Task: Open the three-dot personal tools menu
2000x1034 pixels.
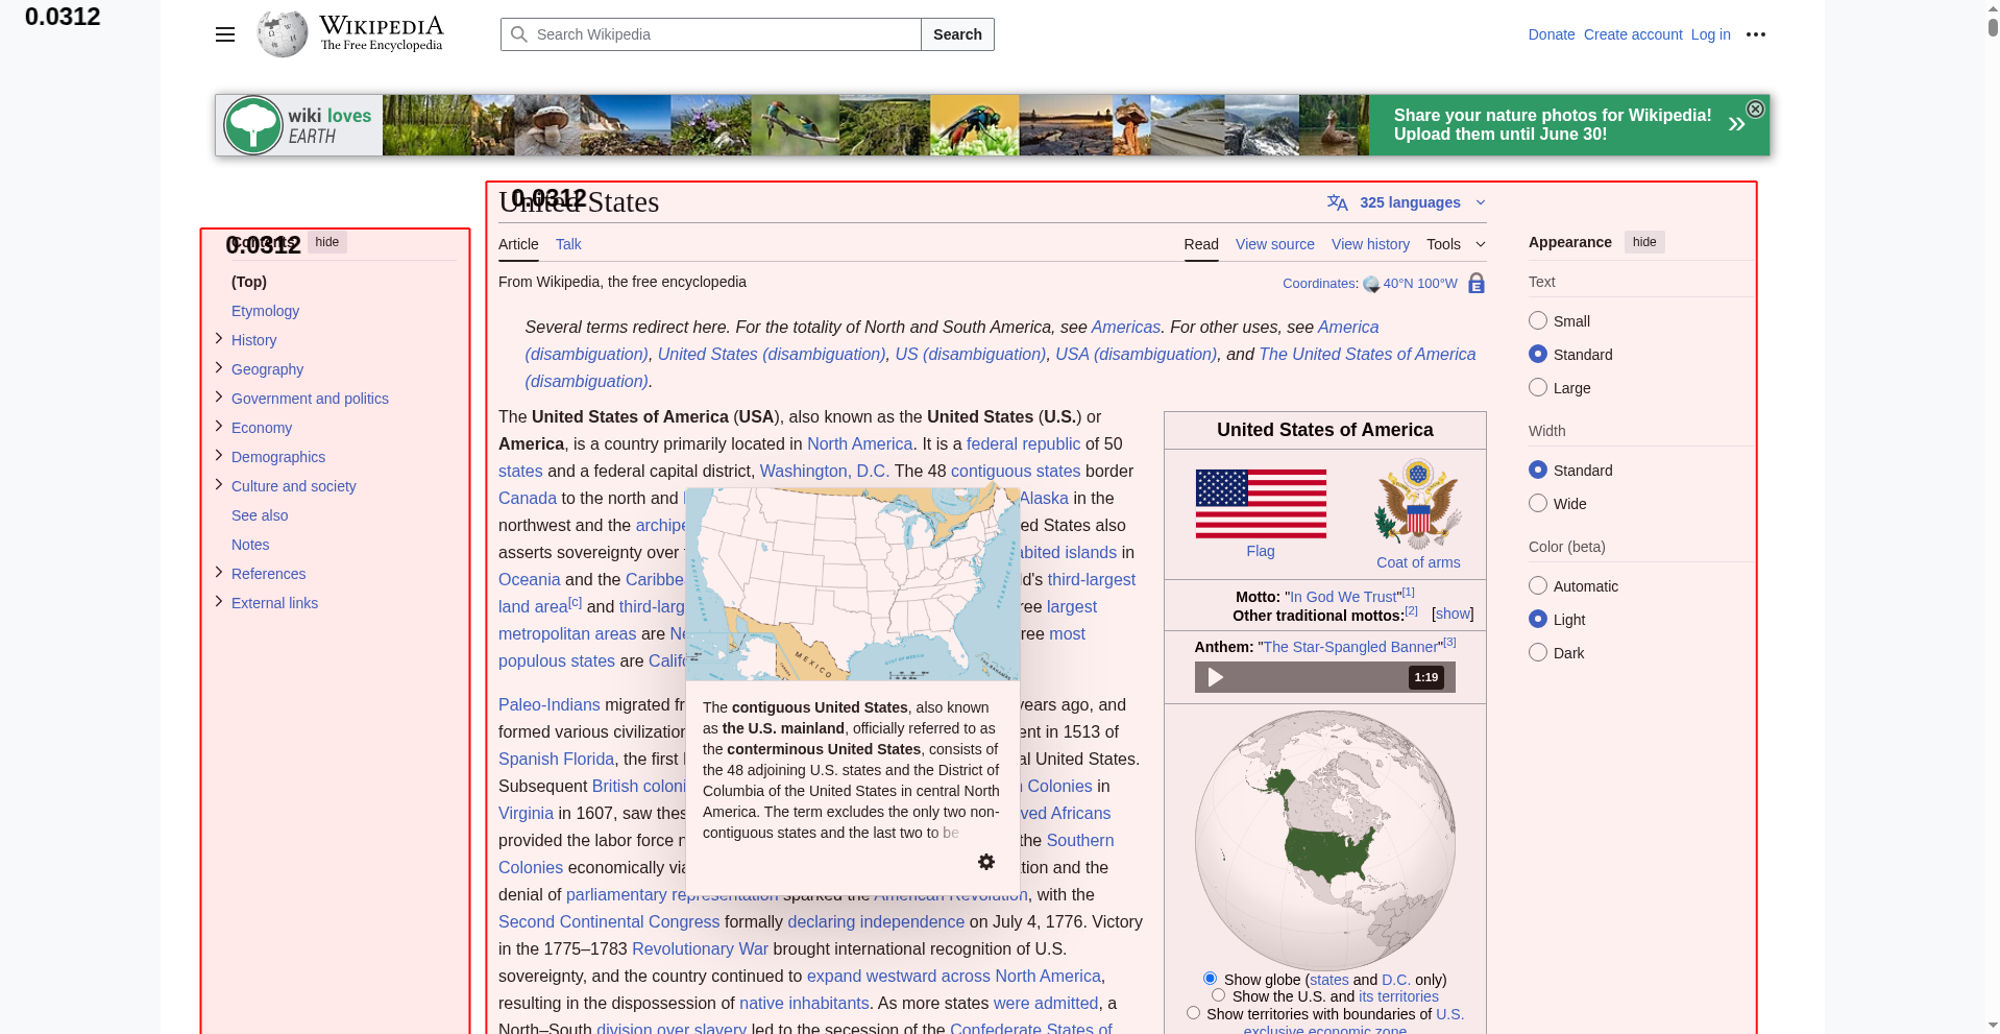Action: coord(1756,34)
